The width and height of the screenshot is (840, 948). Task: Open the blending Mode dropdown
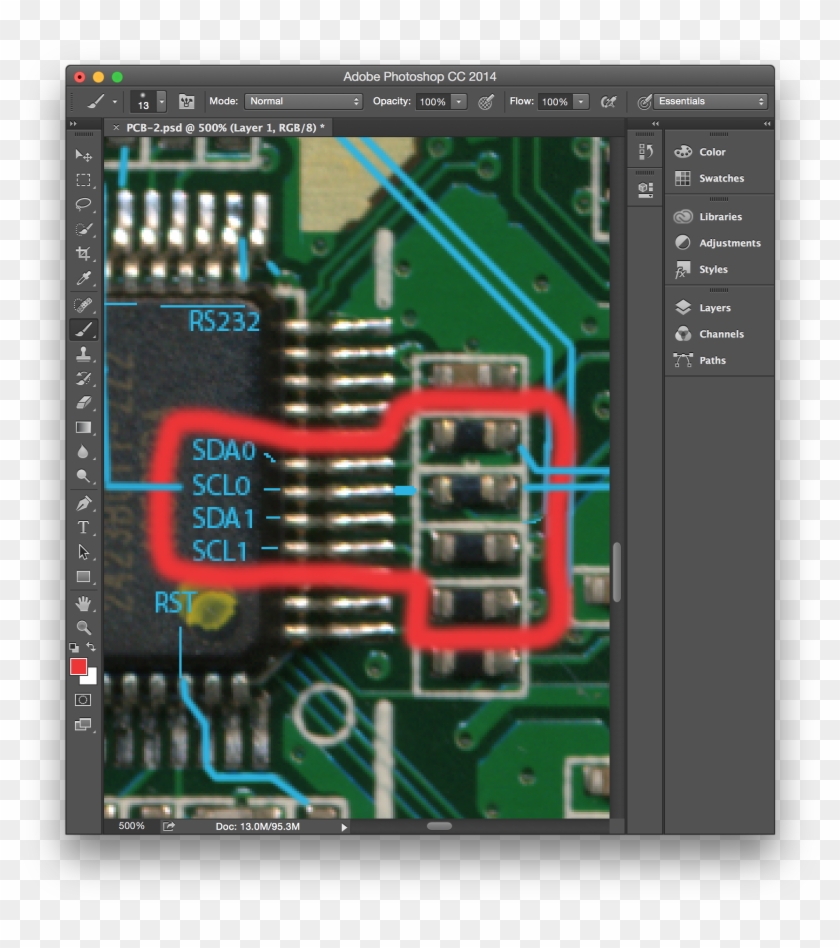click(303, 101)
